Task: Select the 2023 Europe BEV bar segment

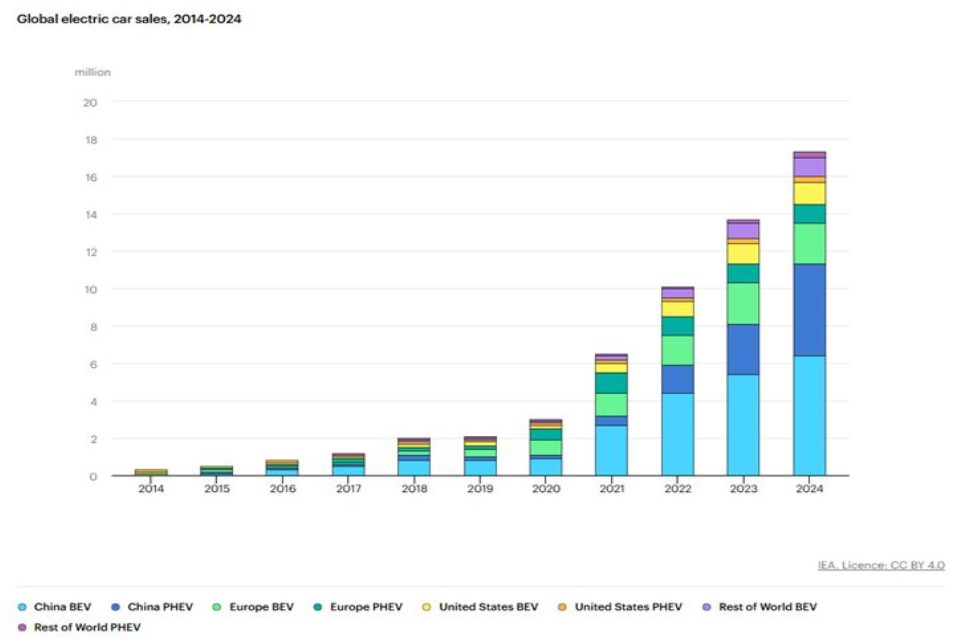Action: [743, 303]
